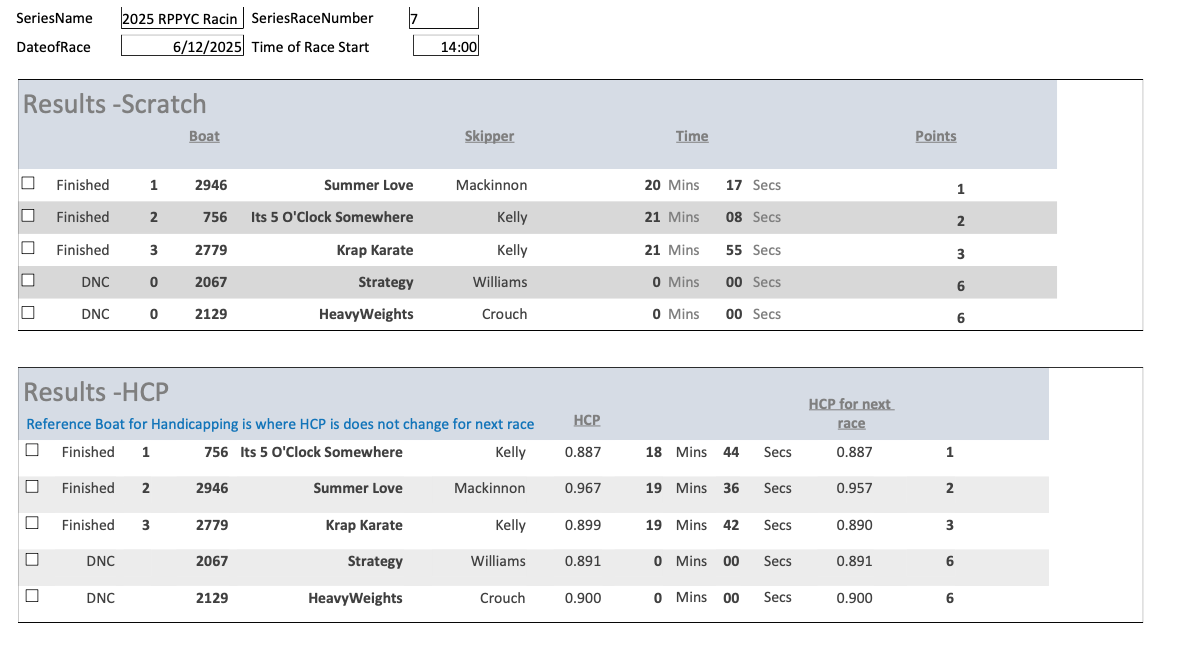Click the SeriesName input field
Screen dimensions: 1178x661
tap(181, 18)
